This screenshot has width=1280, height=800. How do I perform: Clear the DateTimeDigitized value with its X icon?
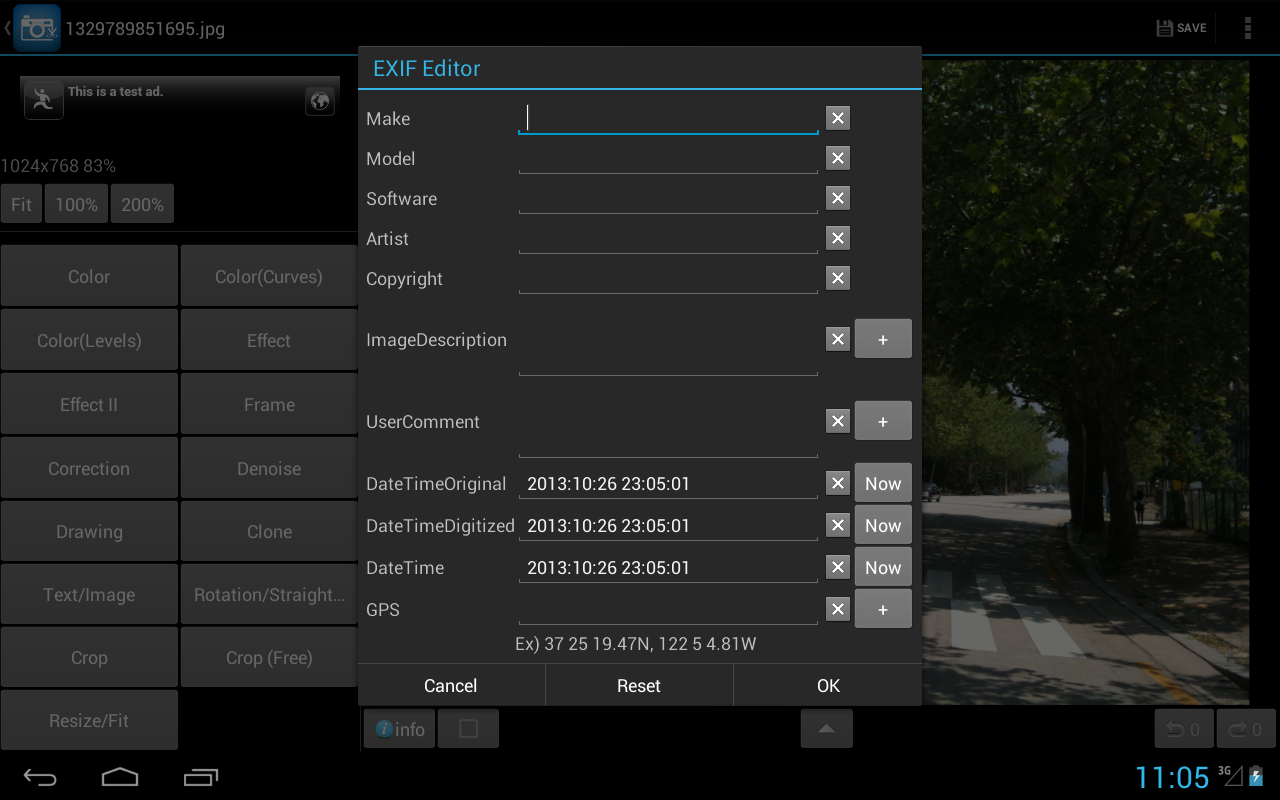(x=838, y=526)
